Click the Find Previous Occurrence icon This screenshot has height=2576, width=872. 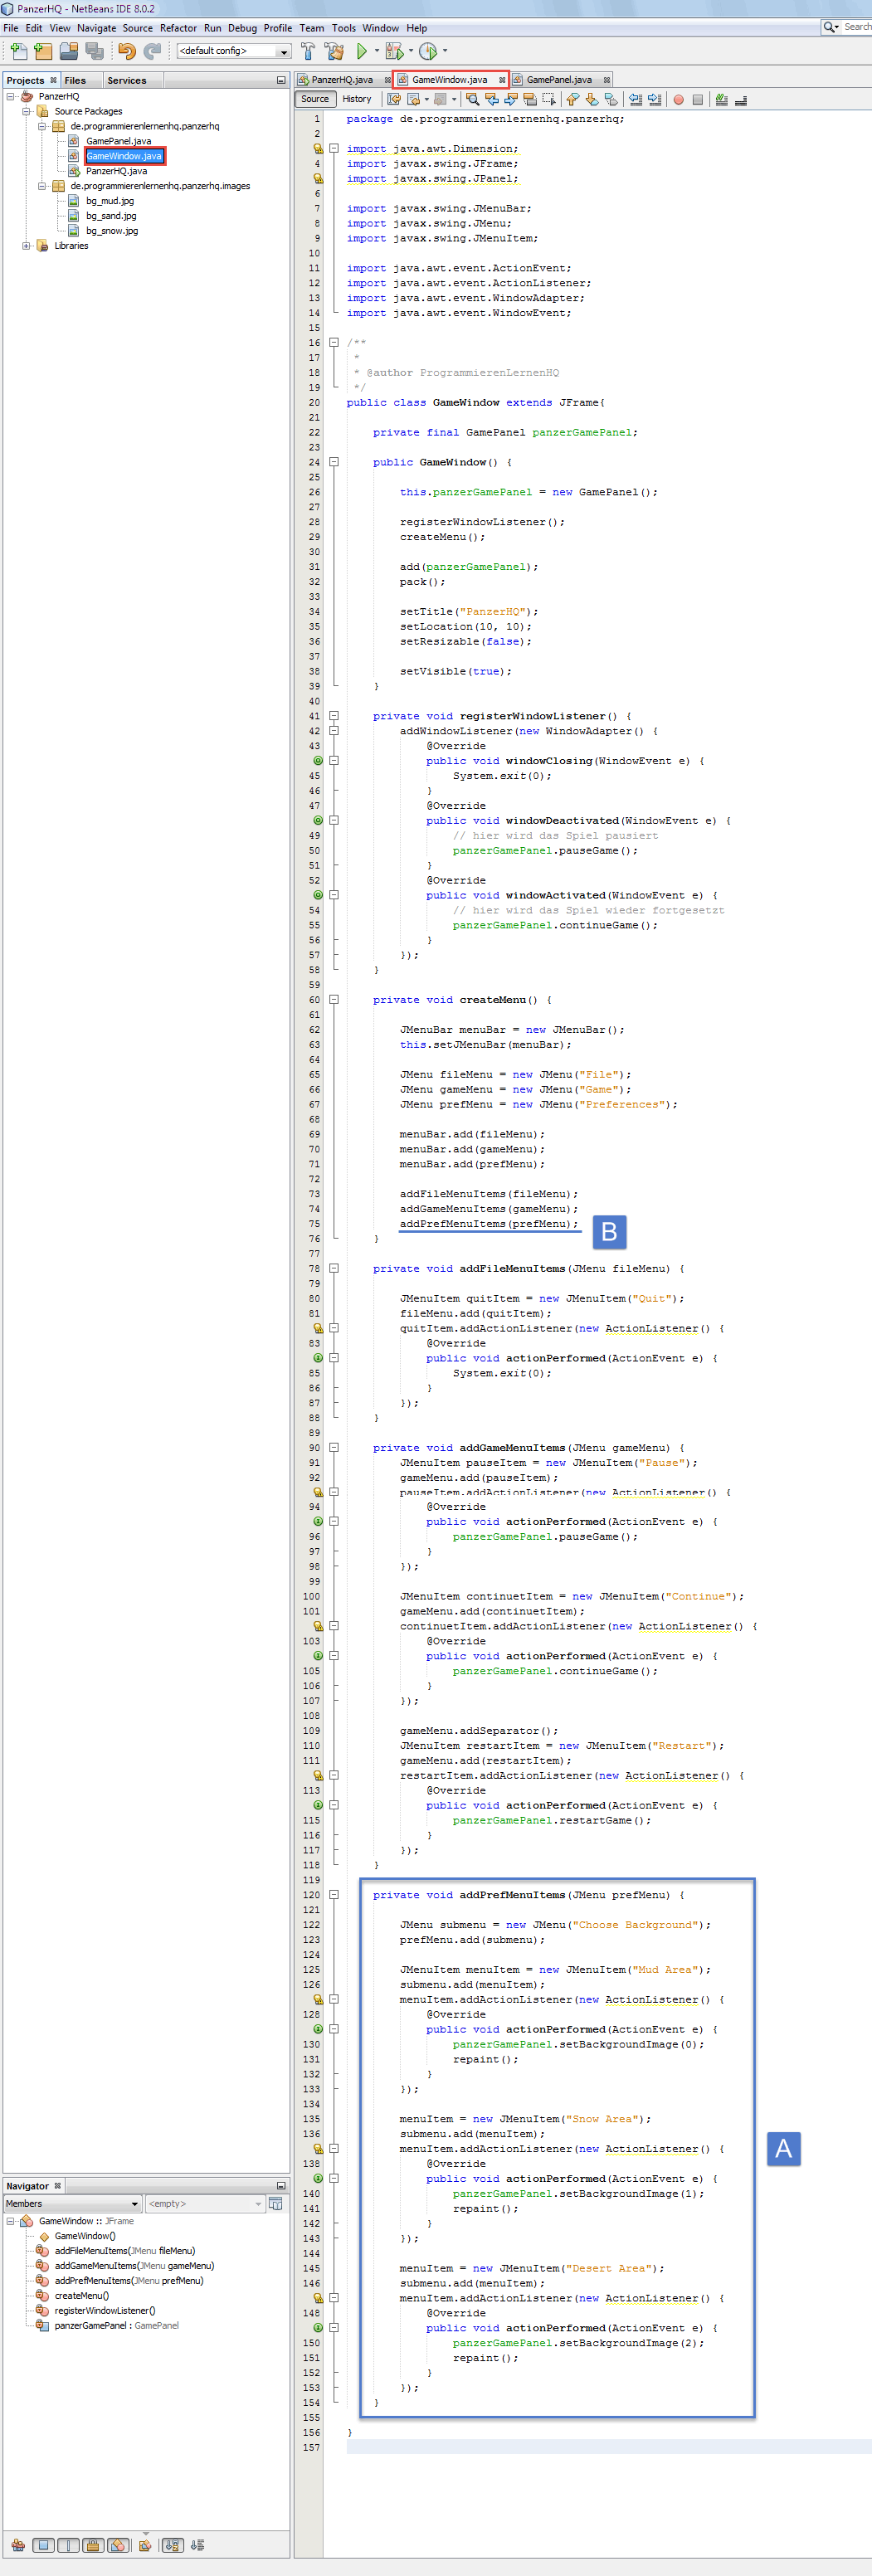tap(492, 99)
